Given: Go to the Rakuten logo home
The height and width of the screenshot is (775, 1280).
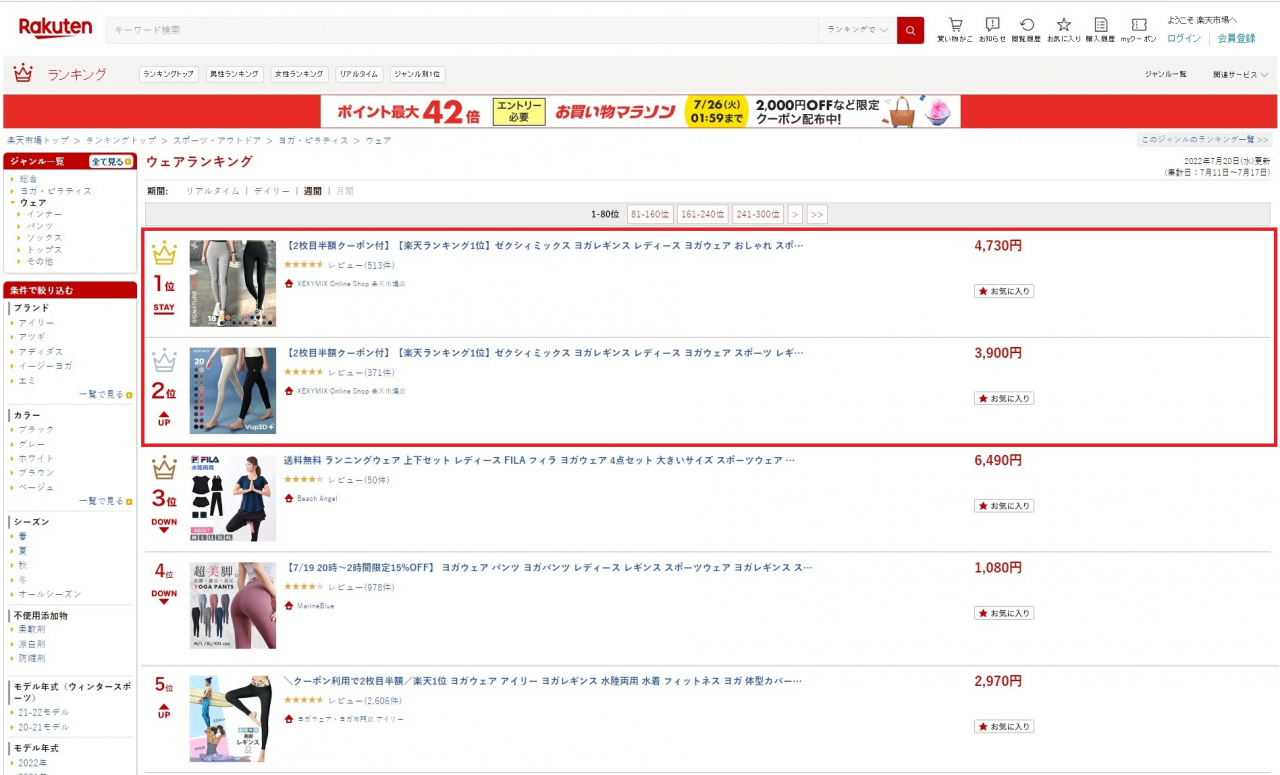Looking at the screenshot, I should tap(55, 28).
